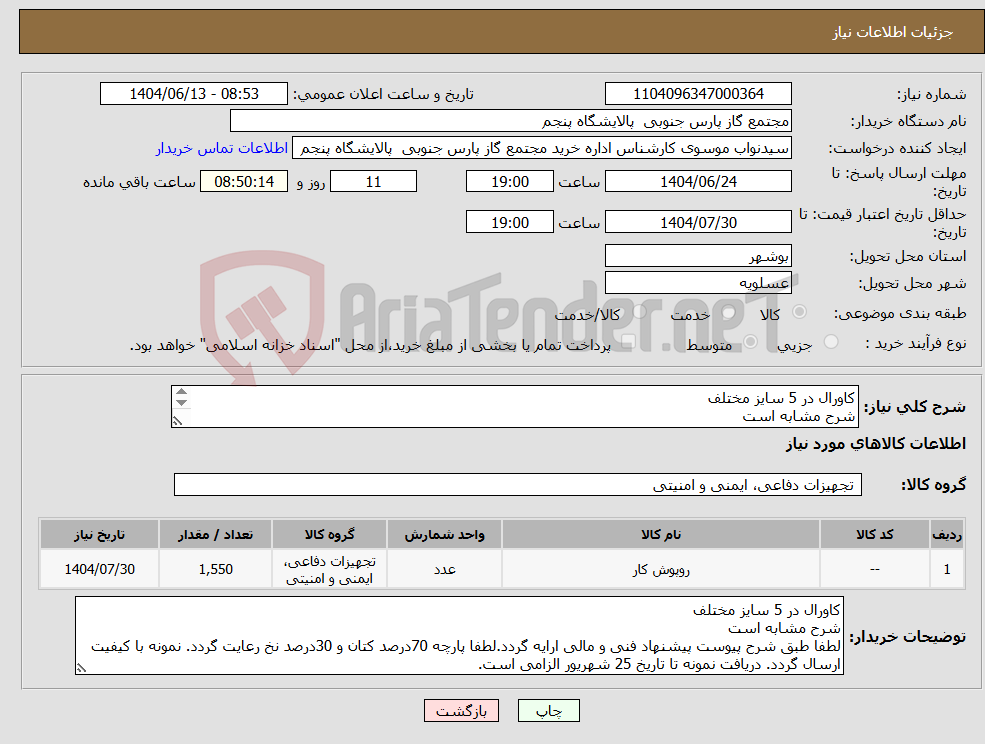Screen dimensions: 985x744
Task: Click the عسلویه city field
Action: click(x=697, y=282)
